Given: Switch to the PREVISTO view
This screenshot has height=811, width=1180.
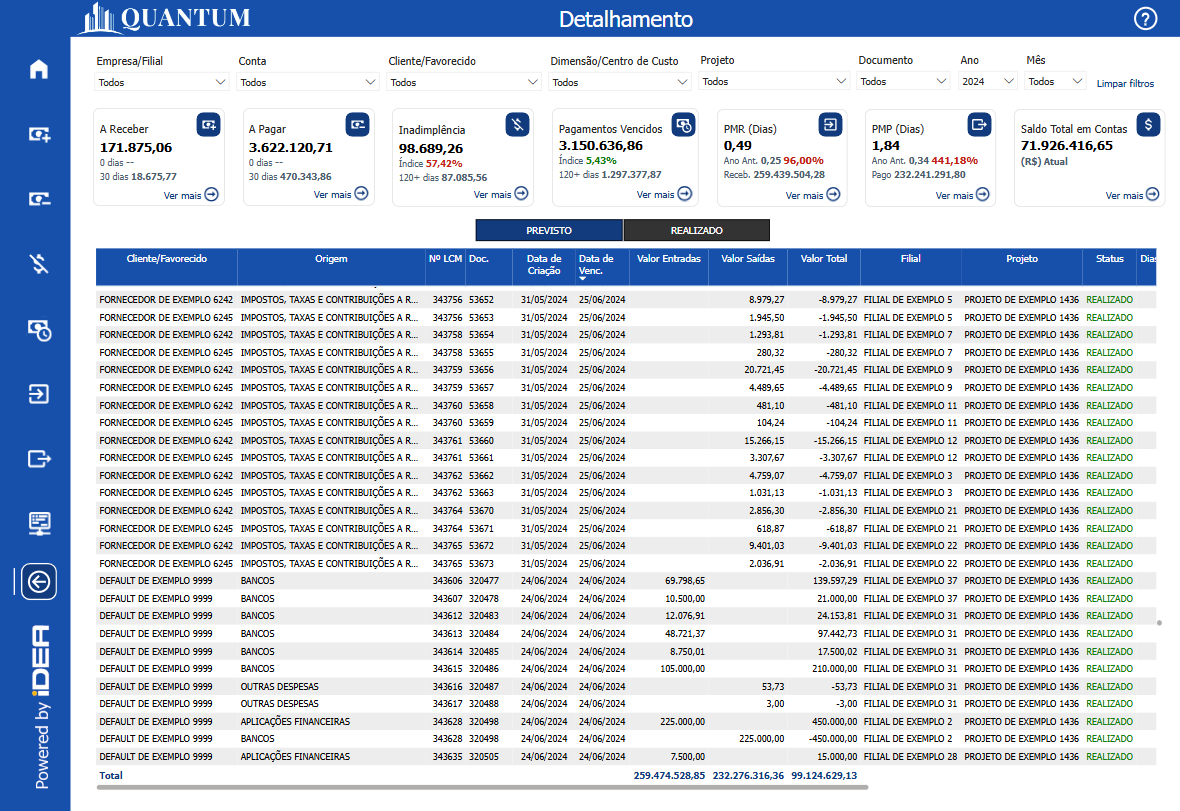Looking at the screenshot, I should click(549, 230).
